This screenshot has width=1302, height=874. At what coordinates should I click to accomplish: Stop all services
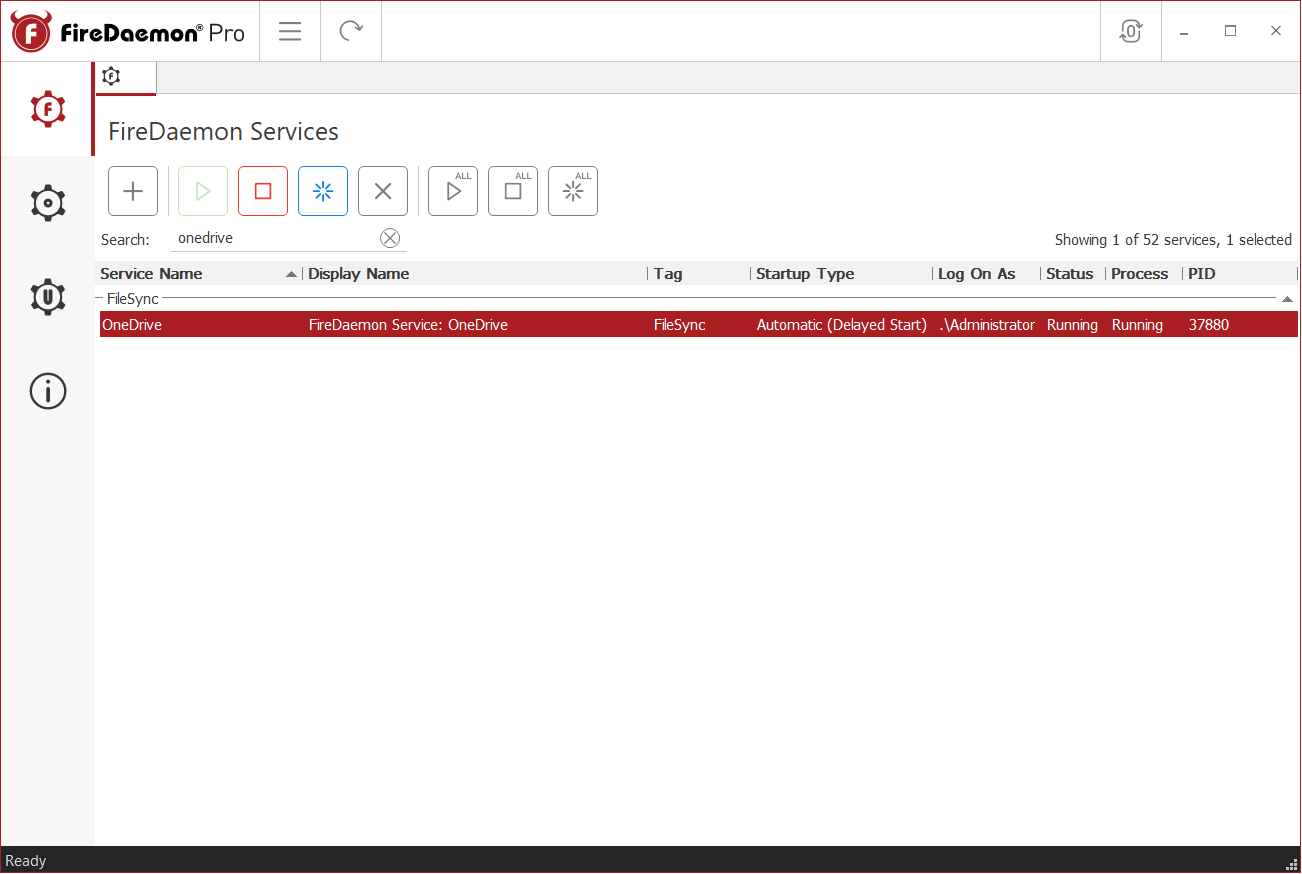513,191
